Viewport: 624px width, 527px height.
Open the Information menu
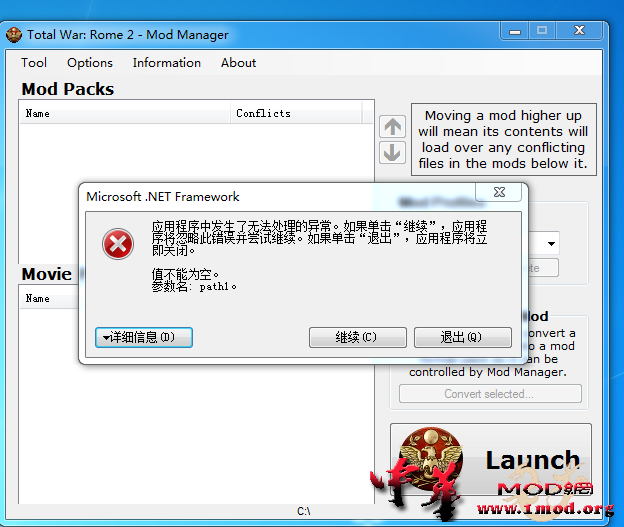point(166,62)
